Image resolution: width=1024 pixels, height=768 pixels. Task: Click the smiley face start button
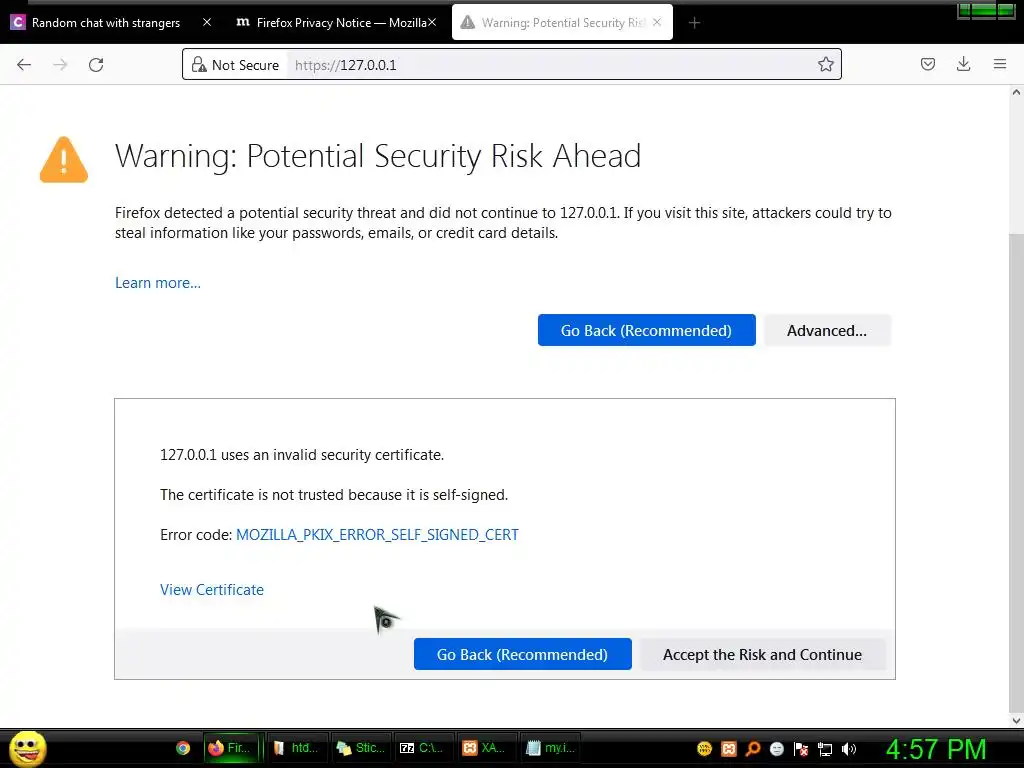pyautogui.click(x=28, y=748)
